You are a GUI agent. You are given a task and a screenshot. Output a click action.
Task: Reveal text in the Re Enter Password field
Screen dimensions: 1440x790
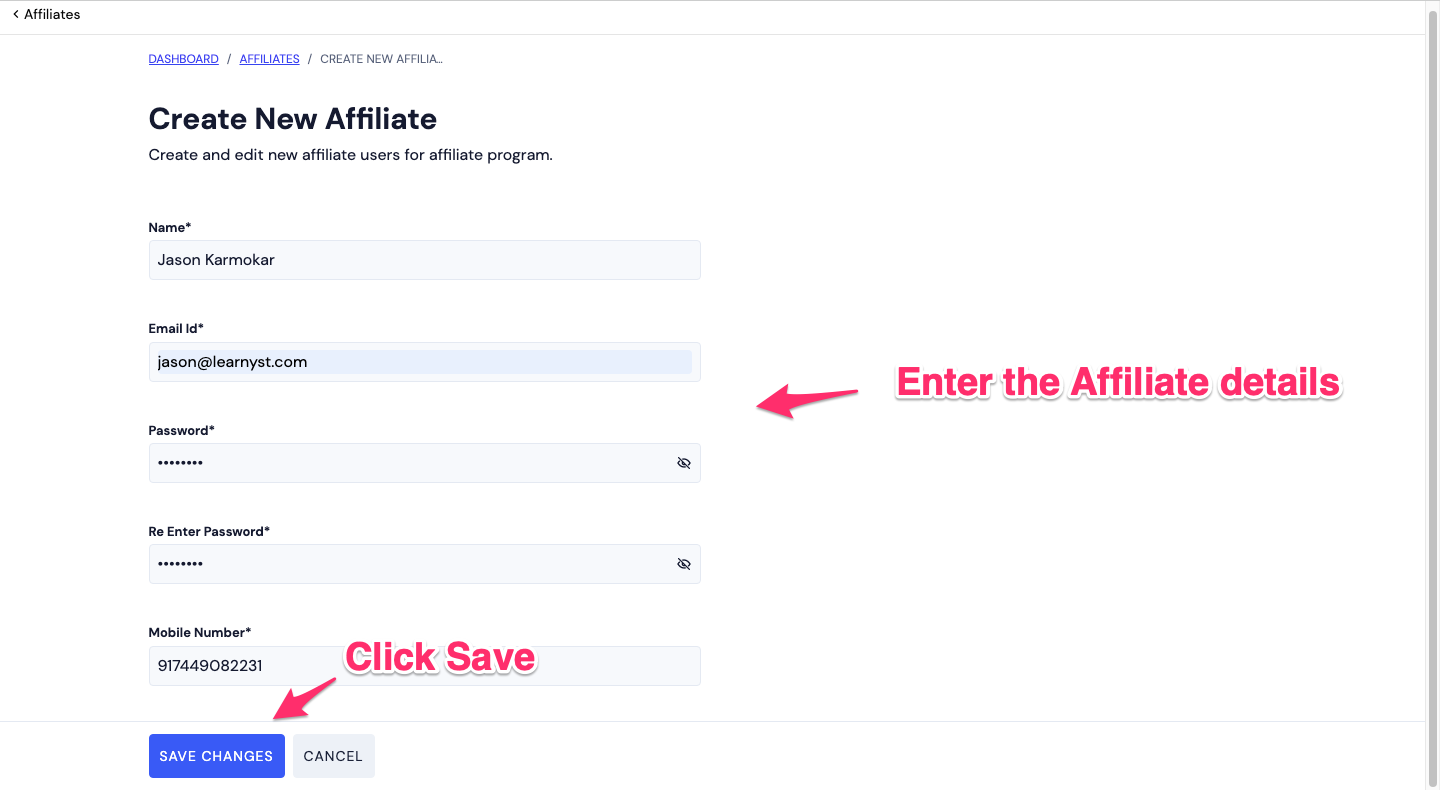(x=684, y=564)
